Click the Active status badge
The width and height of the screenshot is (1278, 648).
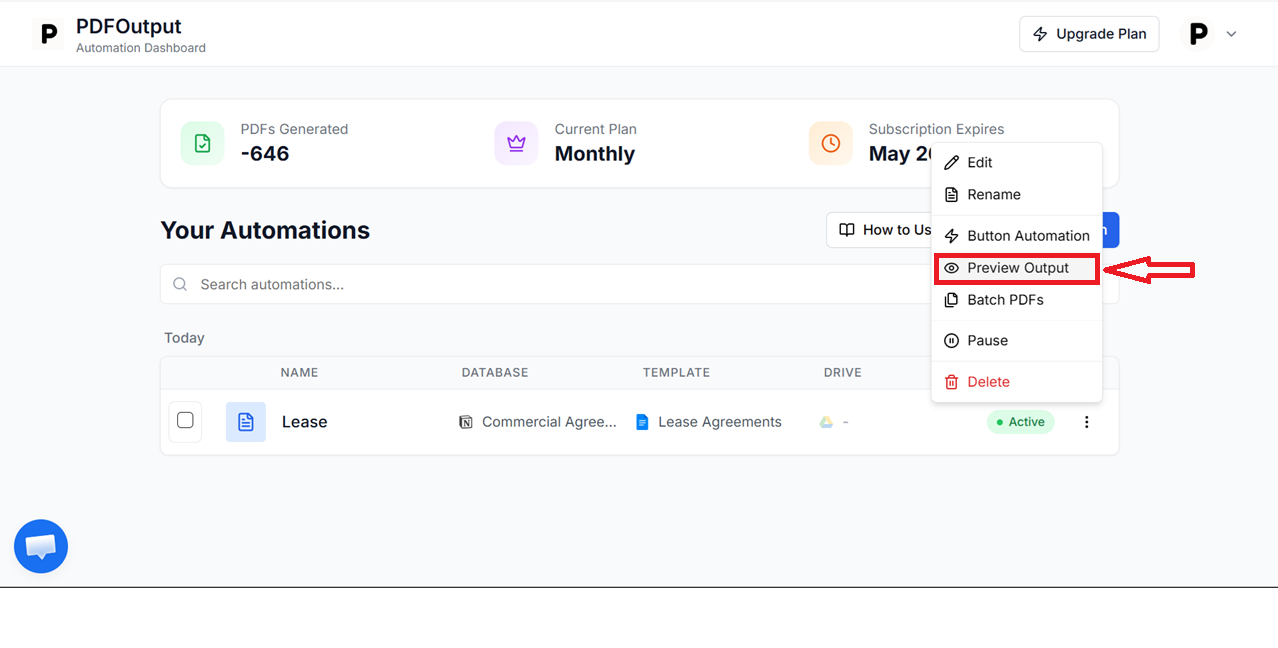[1020, 422]
